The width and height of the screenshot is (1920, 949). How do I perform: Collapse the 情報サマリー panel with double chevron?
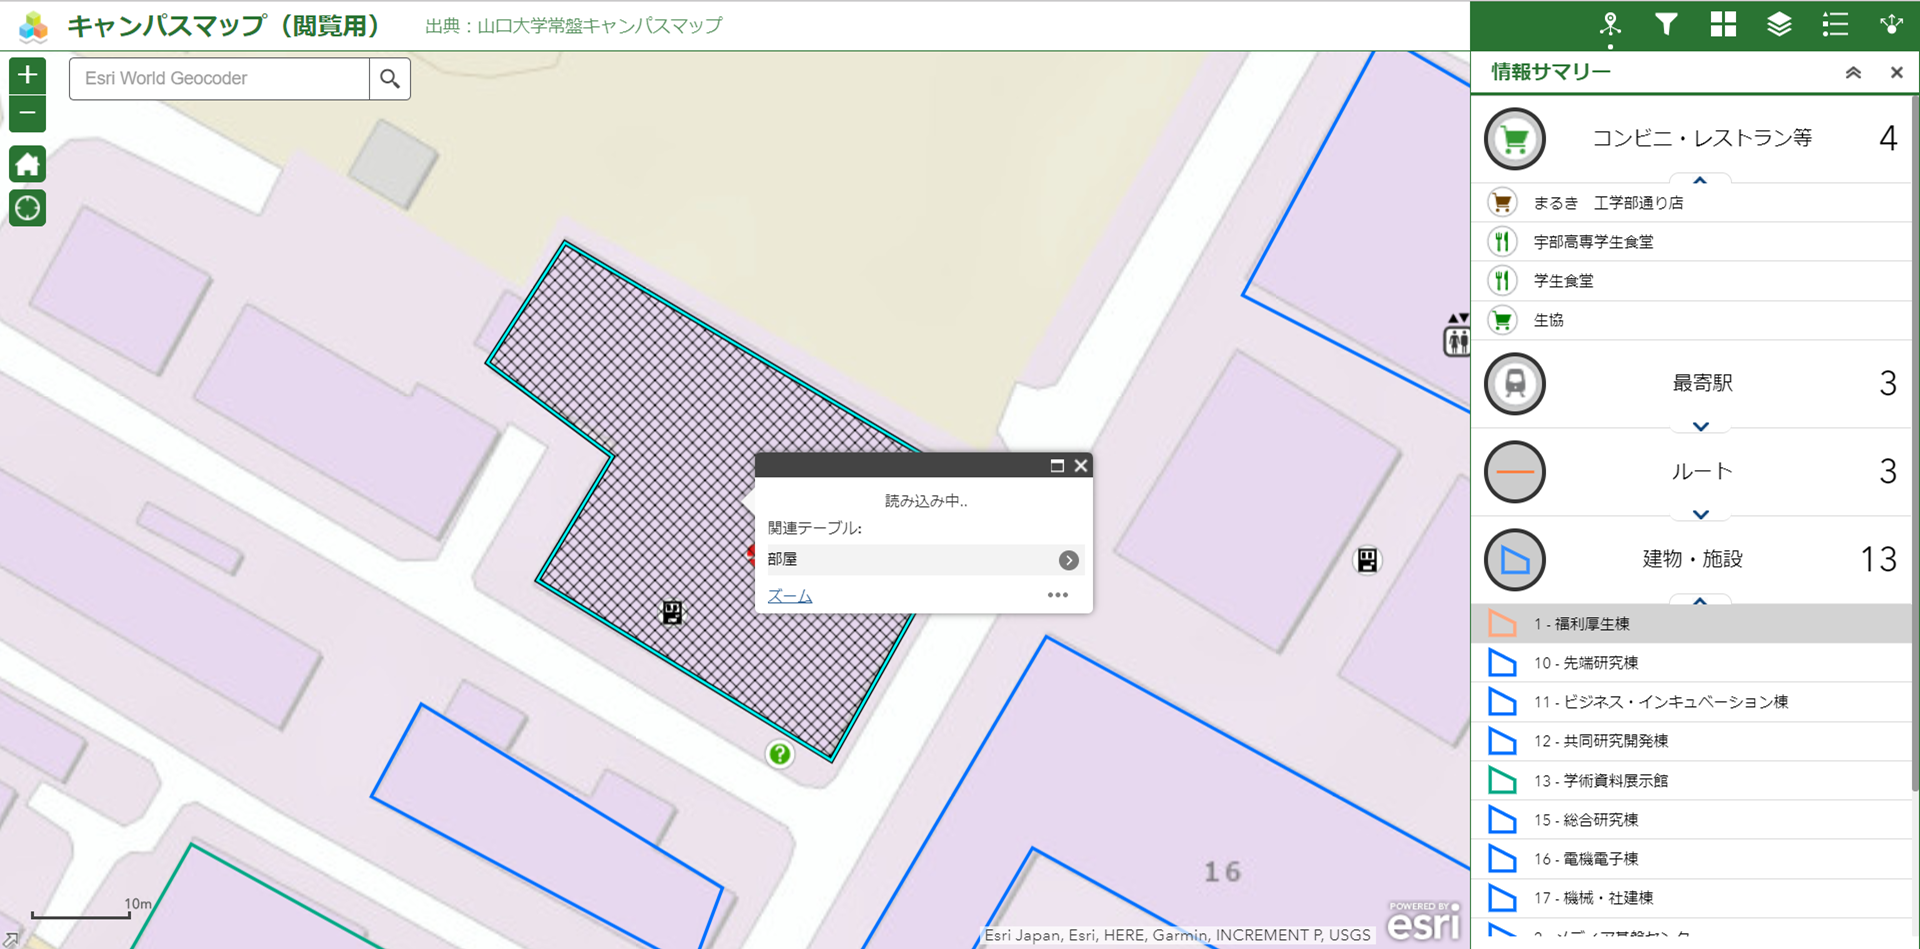(1853, 72)
